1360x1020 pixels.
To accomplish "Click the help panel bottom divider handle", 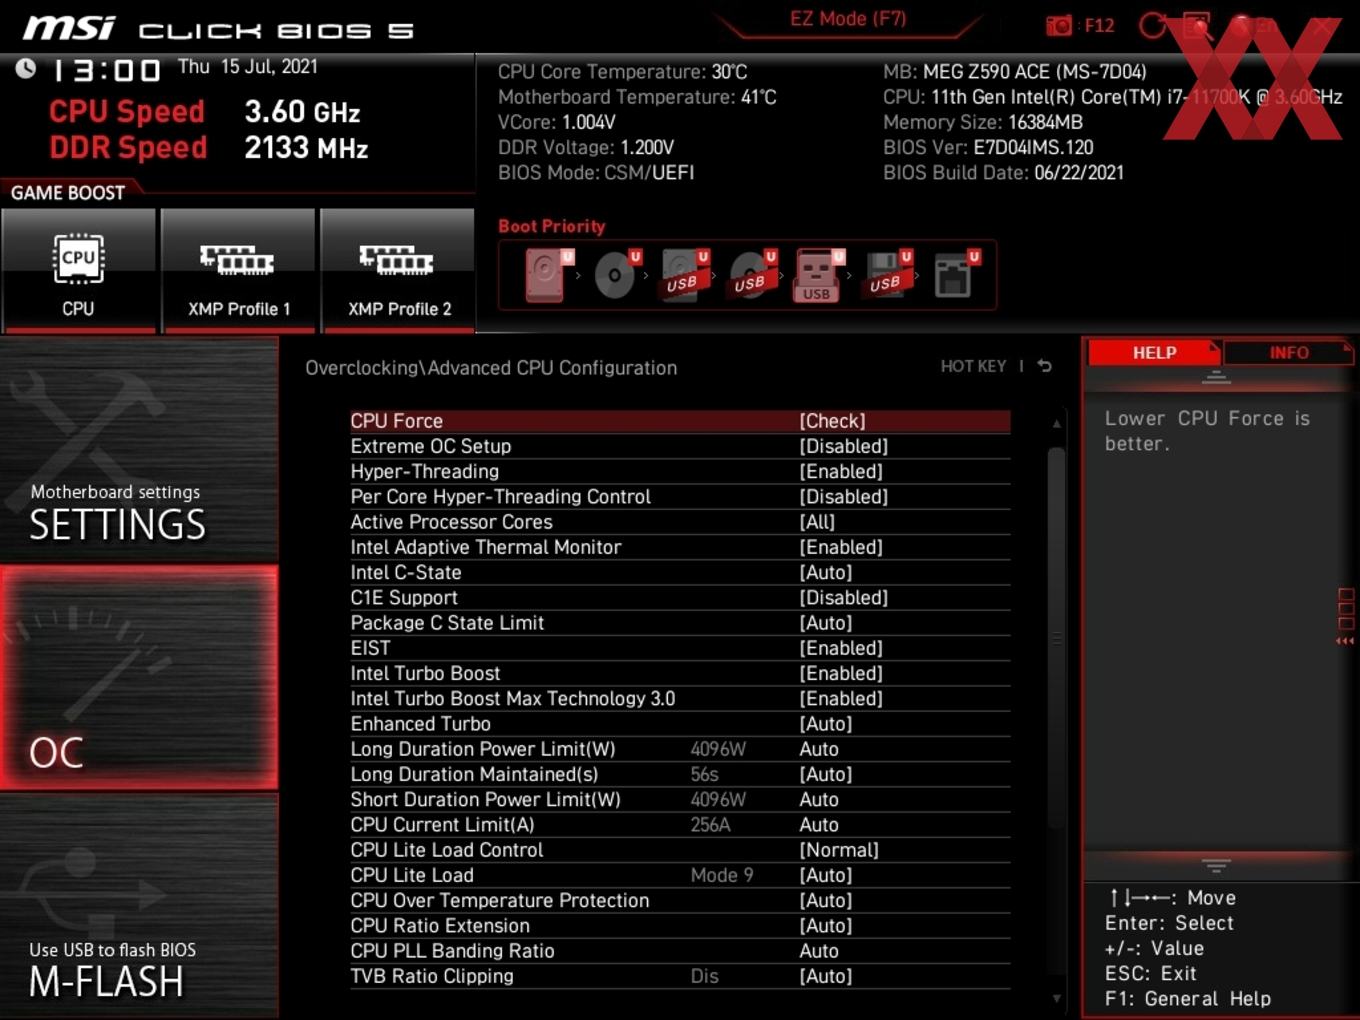I will coord(1216,865).
